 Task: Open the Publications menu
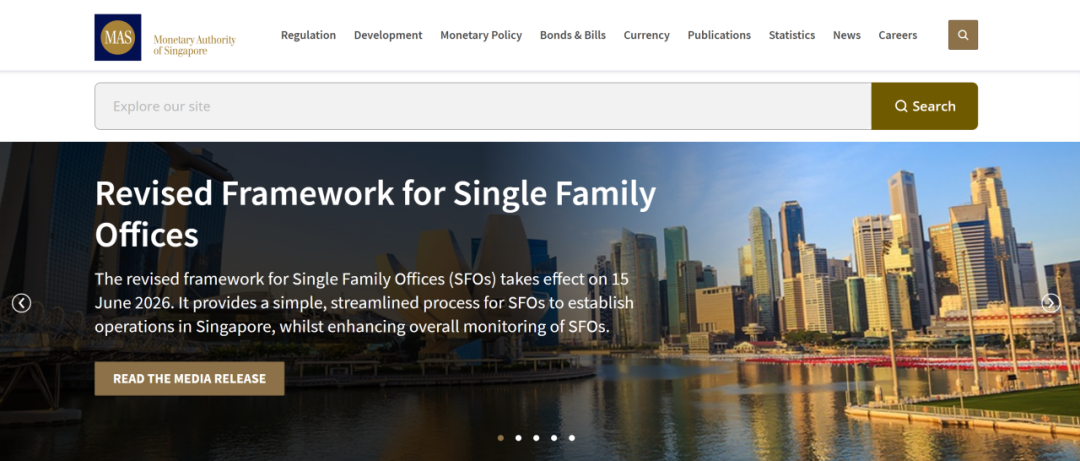pos(719,35)
